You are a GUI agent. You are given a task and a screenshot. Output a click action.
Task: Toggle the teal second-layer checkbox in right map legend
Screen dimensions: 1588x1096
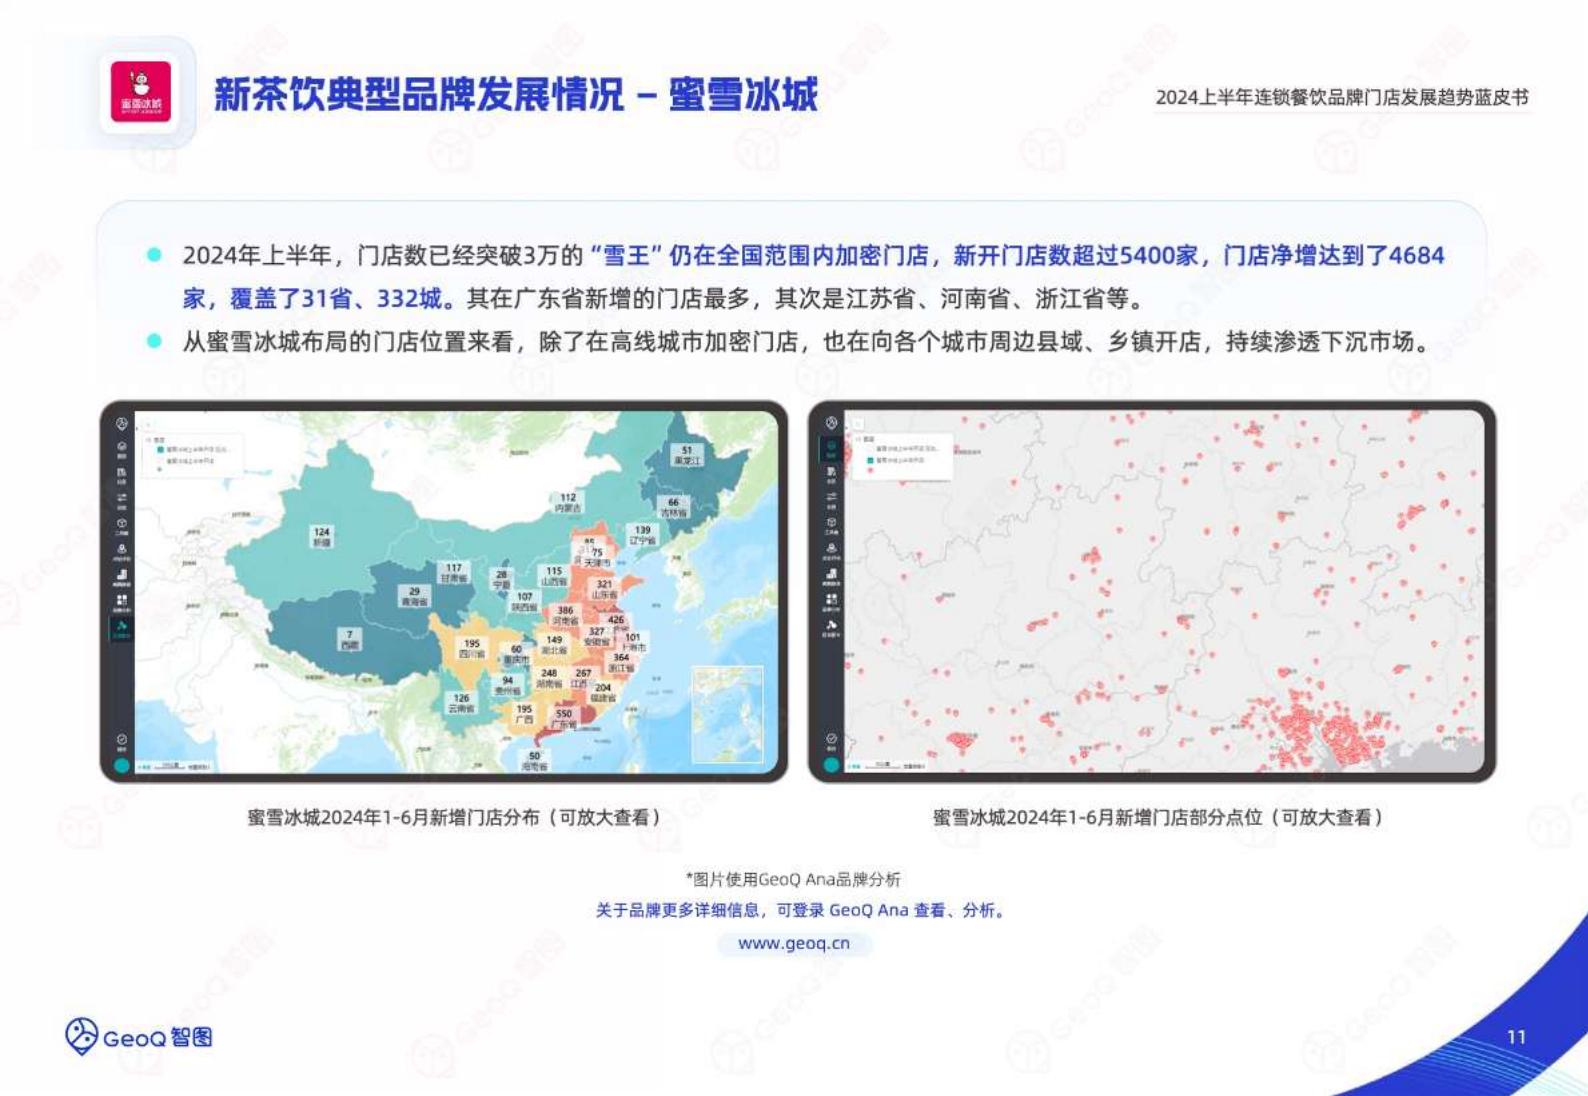click(x=870, y=461)
